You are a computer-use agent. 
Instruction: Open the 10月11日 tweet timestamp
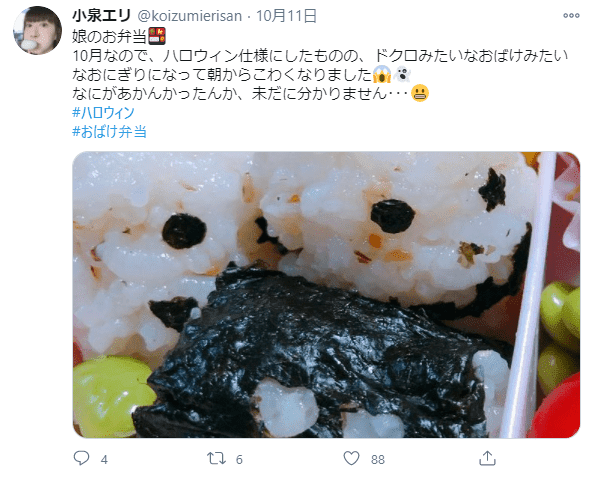coord(286,16)
